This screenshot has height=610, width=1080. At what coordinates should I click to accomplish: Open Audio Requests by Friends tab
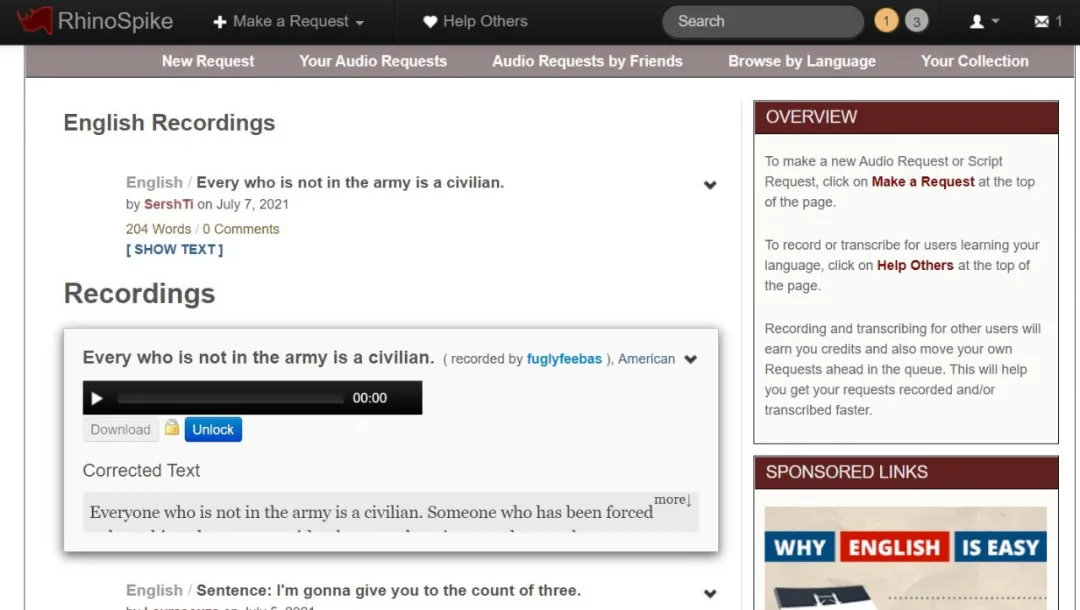[x=587, y=61]
